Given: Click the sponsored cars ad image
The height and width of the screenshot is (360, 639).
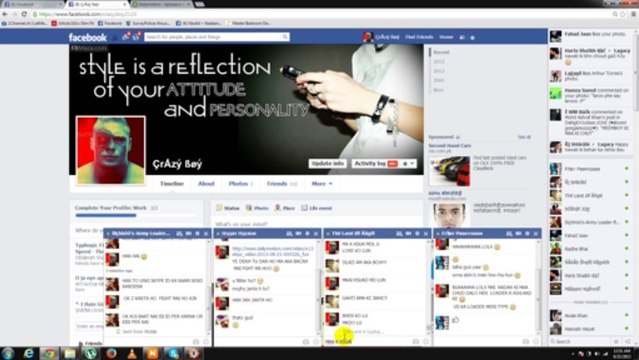Looking at the screenshot, I should 449,170.
